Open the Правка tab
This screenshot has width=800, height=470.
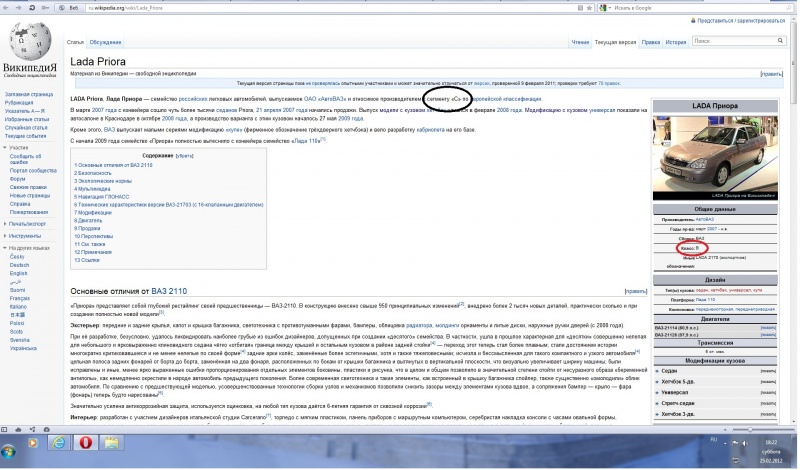(x=651, y=42)
